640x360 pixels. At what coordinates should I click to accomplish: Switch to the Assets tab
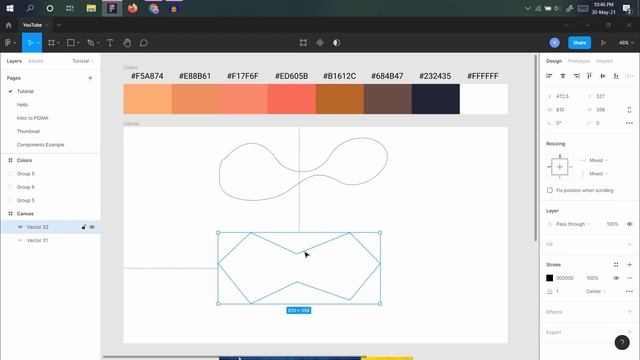[36, 61]
